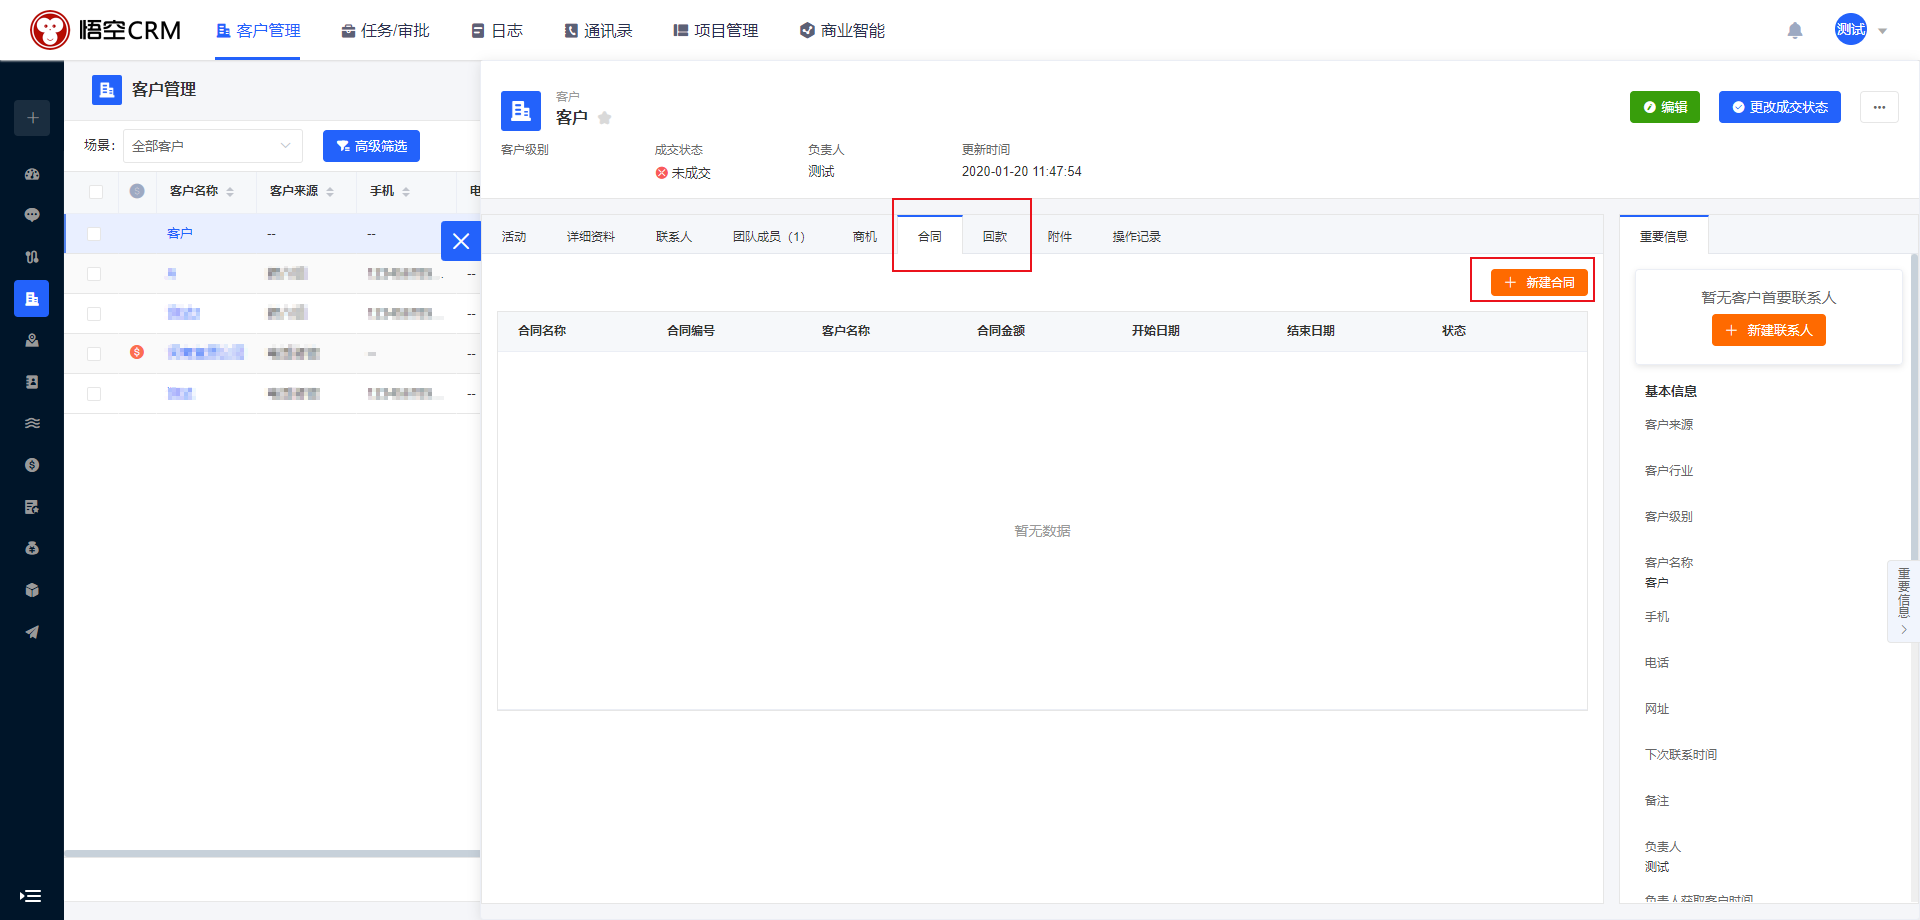Collapse the 重要信息 side panel handle
Viewport: 1920px width, 920px height.
pyautogui.click(x=1903, y=601)
